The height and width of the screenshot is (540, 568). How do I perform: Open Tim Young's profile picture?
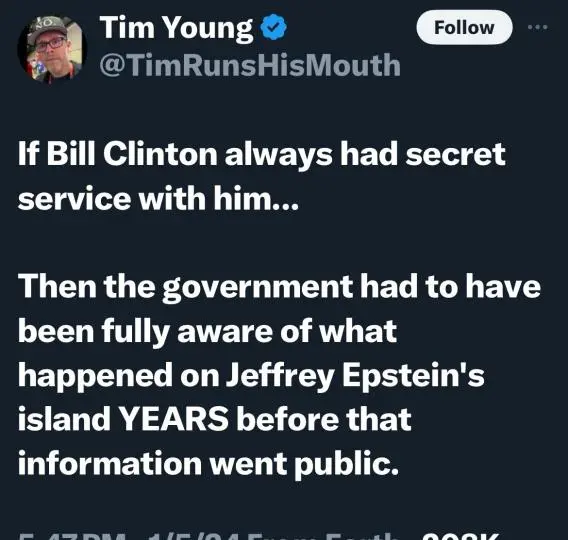(51, 49)
